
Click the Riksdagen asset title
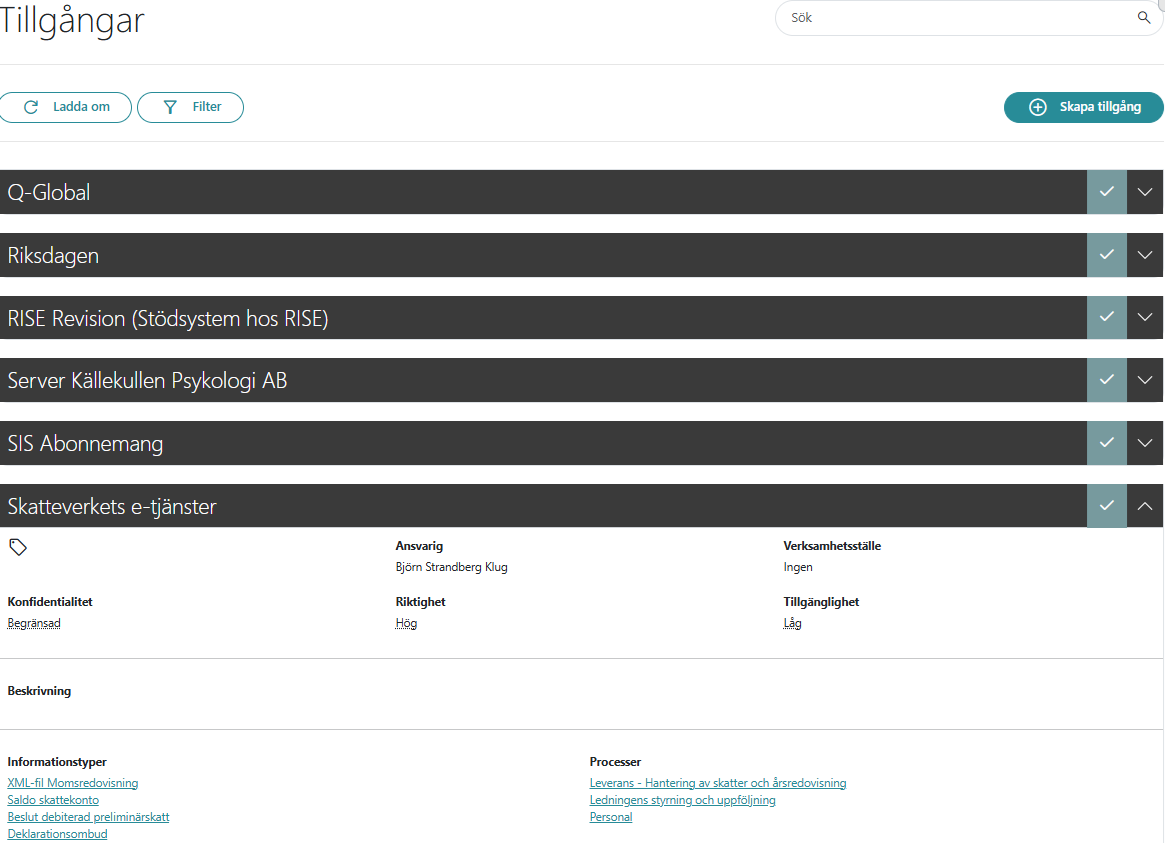[53, 255]
